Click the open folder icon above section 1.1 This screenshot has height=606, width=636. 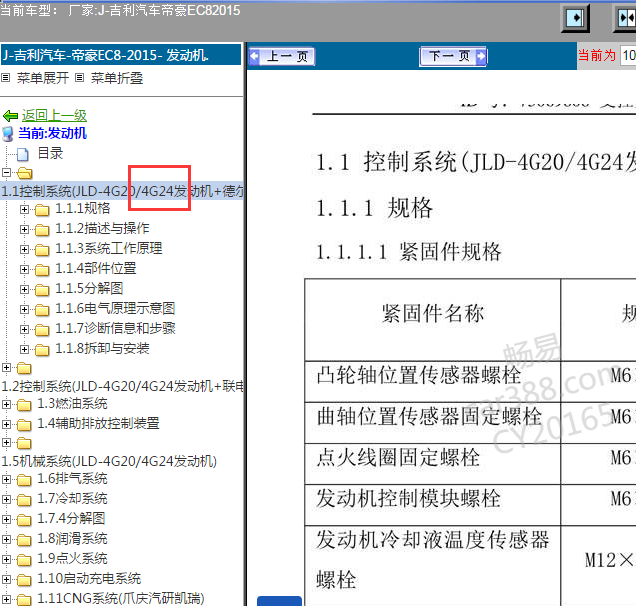pyautogui.click(x=25, y=173)
